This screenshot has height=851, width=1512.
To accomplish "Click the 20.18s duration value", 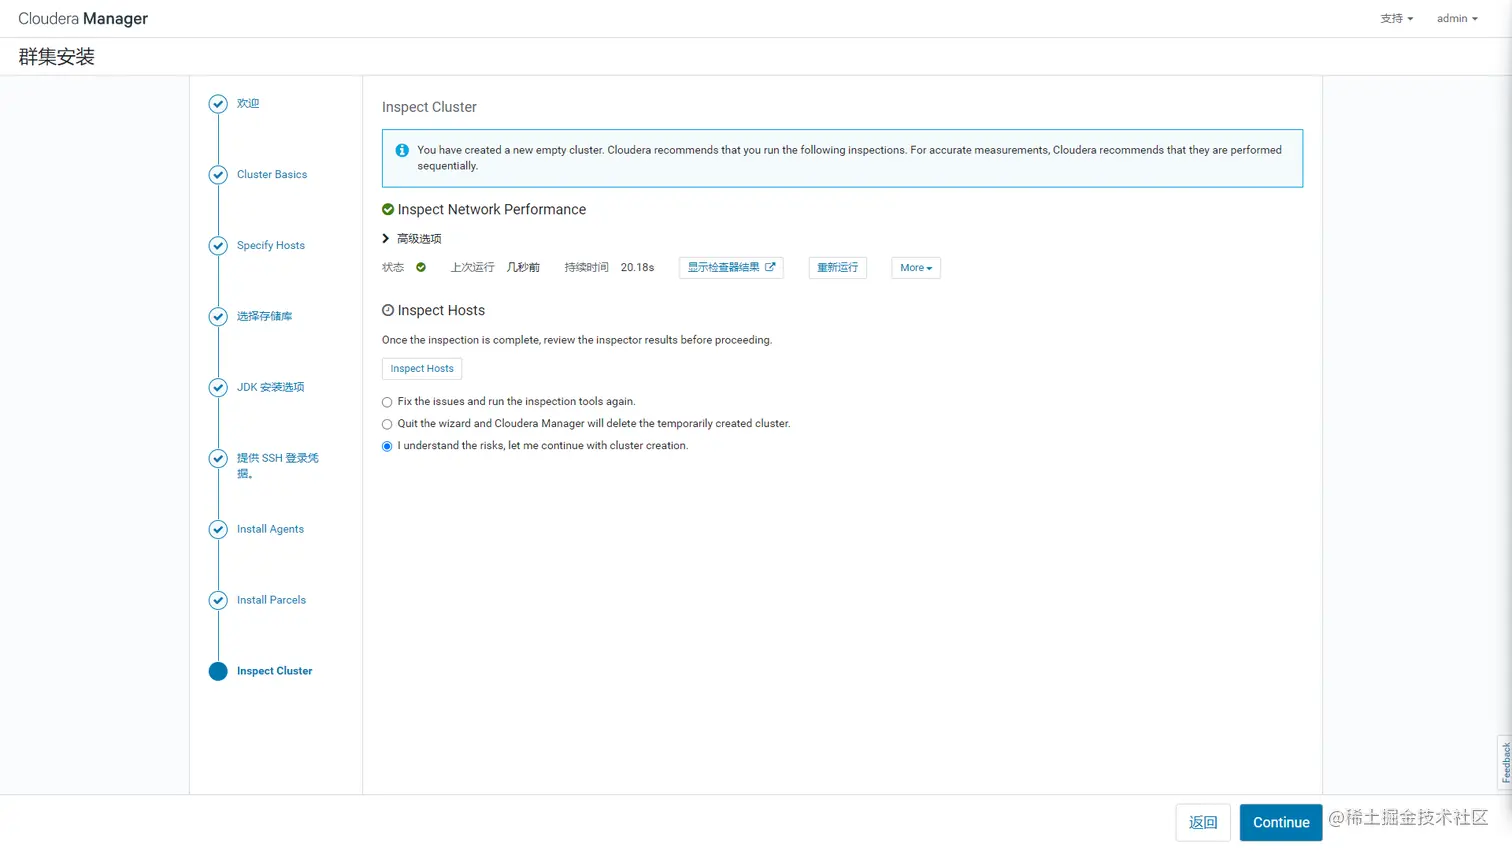I will pyautogui.click(x=637, y=268).
